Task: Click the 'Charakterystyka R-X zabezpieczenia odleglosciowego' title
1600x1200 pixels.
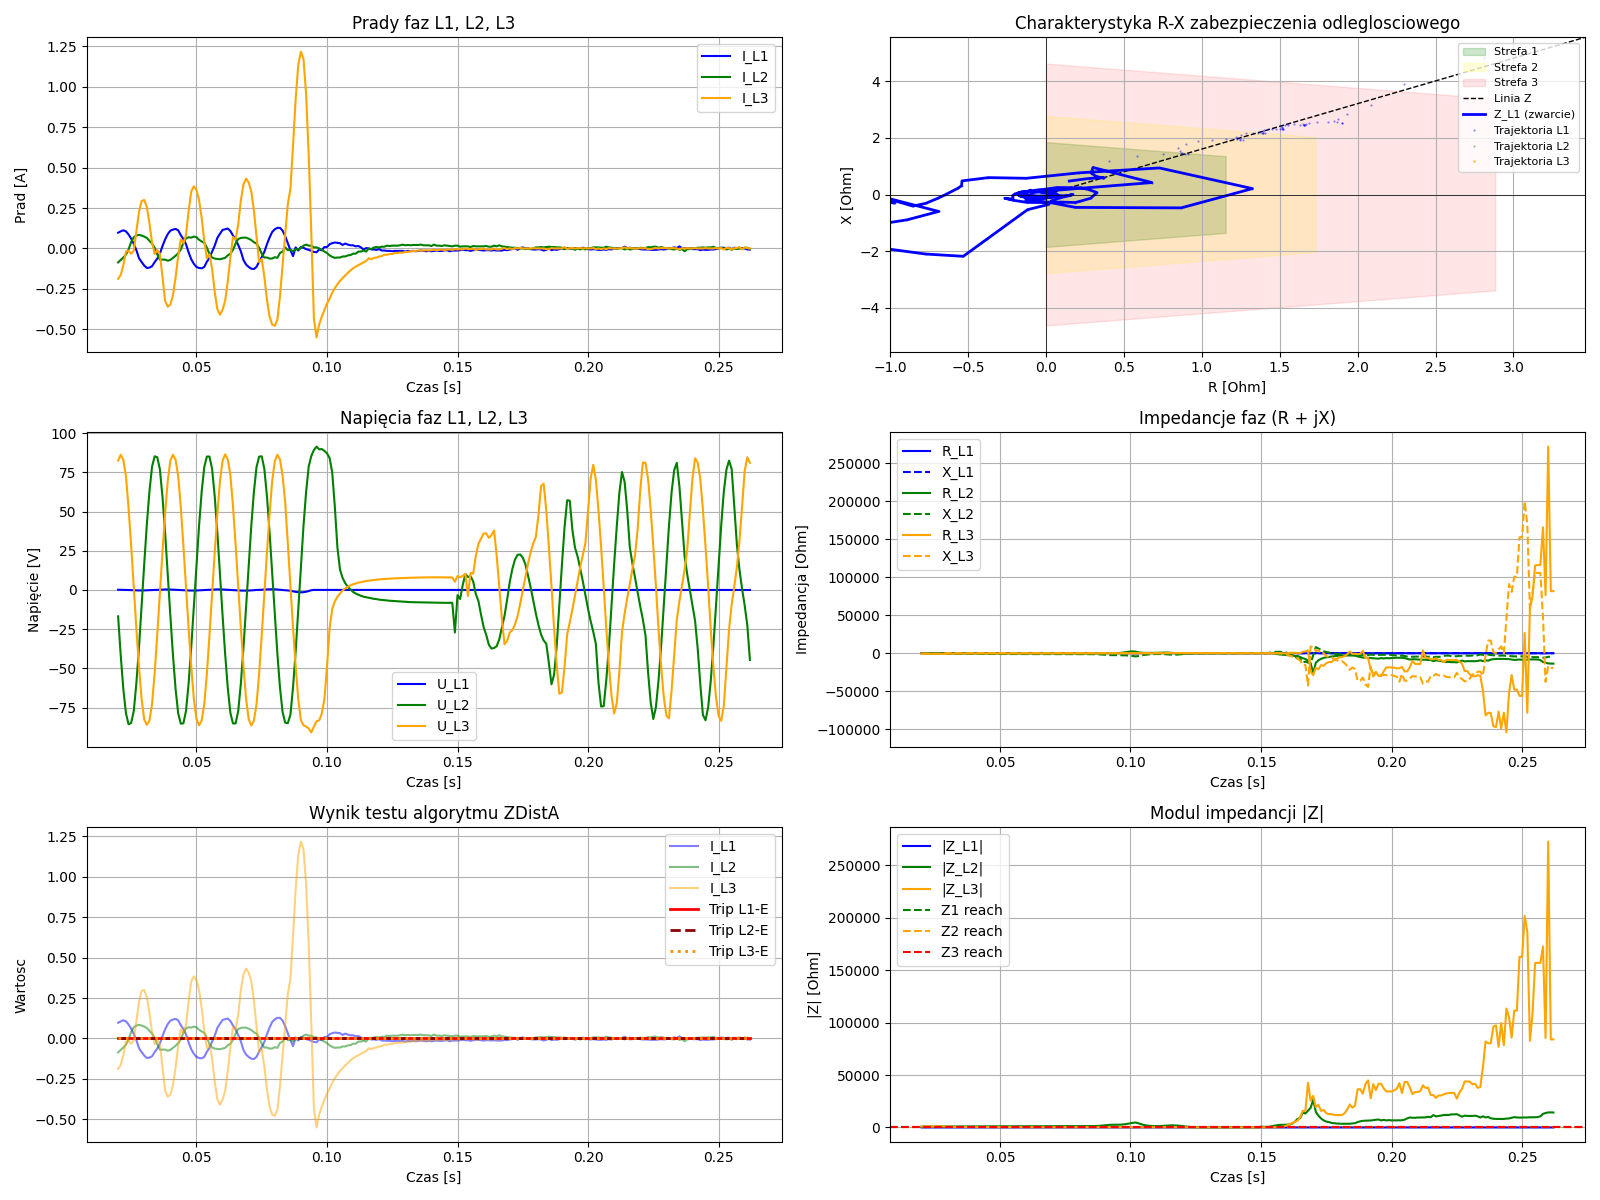Action: click(1237, 23)
